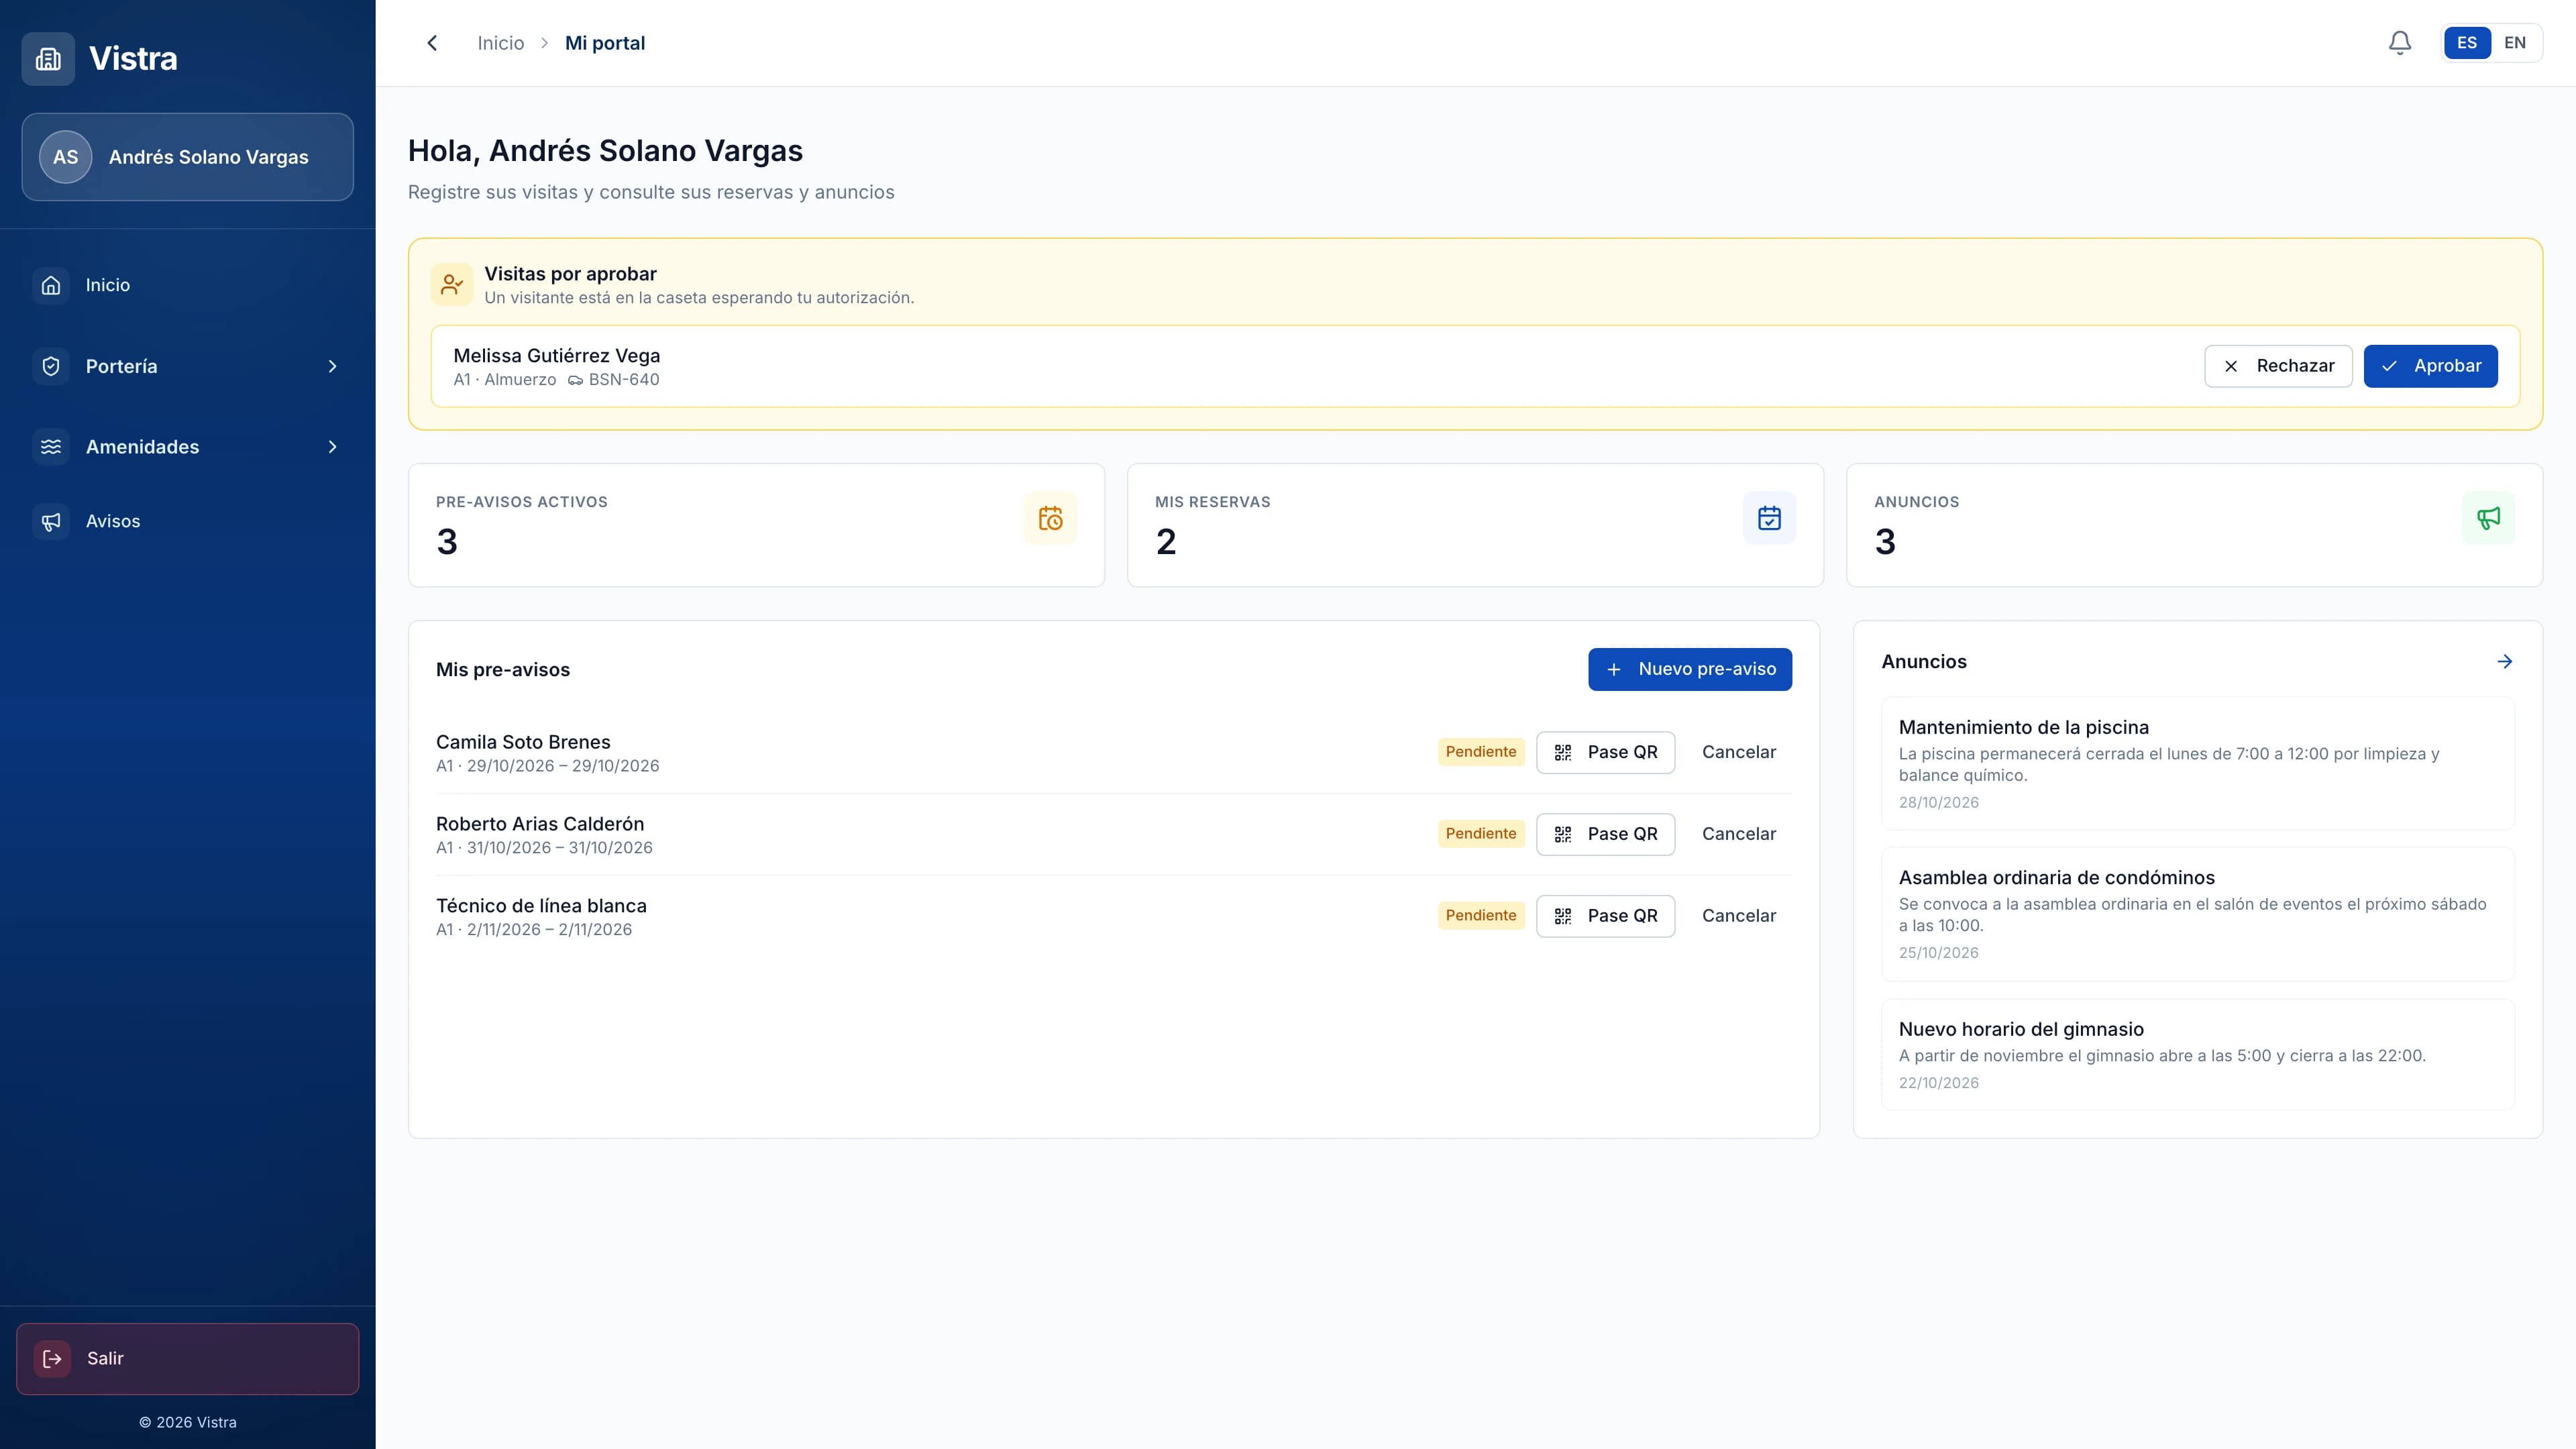The image size is (2576, 1449).
Task: Click the Amenidades waves icon
Action: click(x=51, y=447)
